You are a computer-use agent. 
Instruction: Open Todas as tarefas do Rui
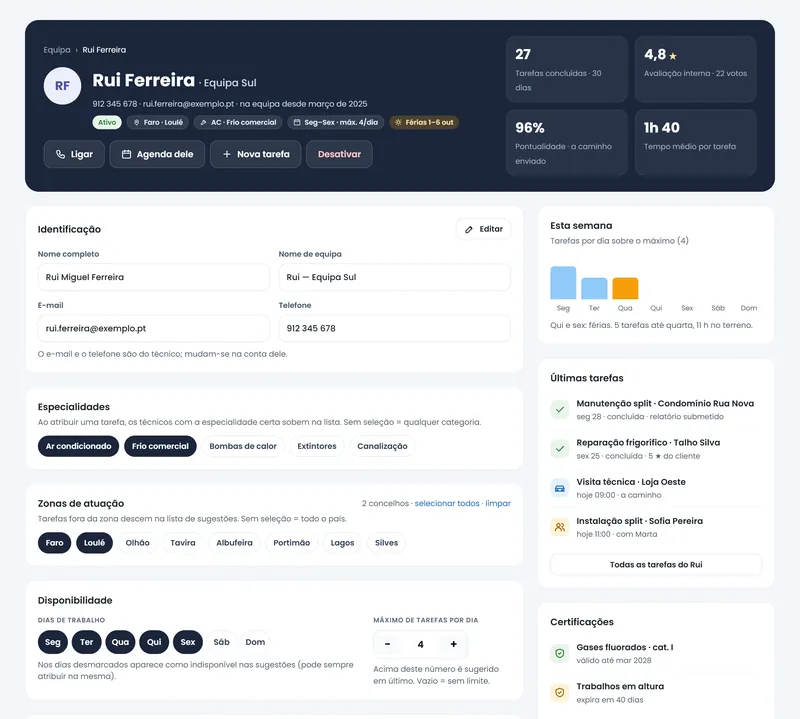point(656,564)
